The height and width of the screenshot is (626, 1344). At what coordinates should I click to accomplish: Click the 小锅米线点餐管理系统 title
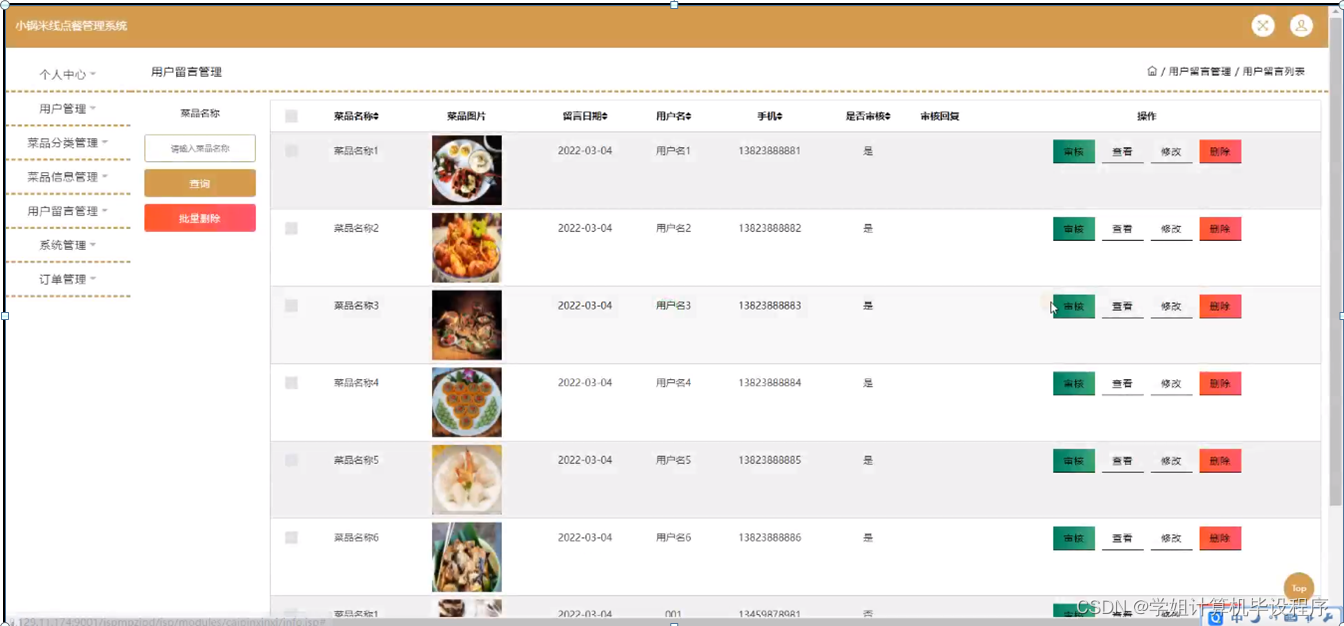[x=71, y=26]
